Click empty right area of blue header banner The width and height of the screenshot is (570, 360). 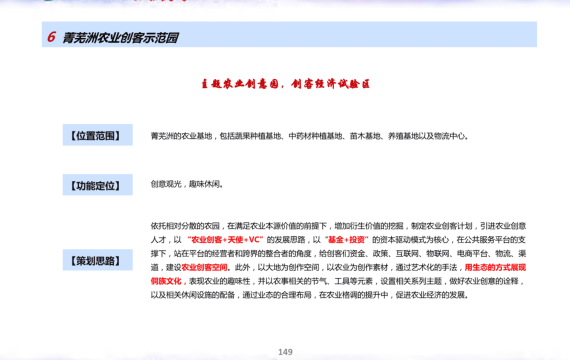400,34
